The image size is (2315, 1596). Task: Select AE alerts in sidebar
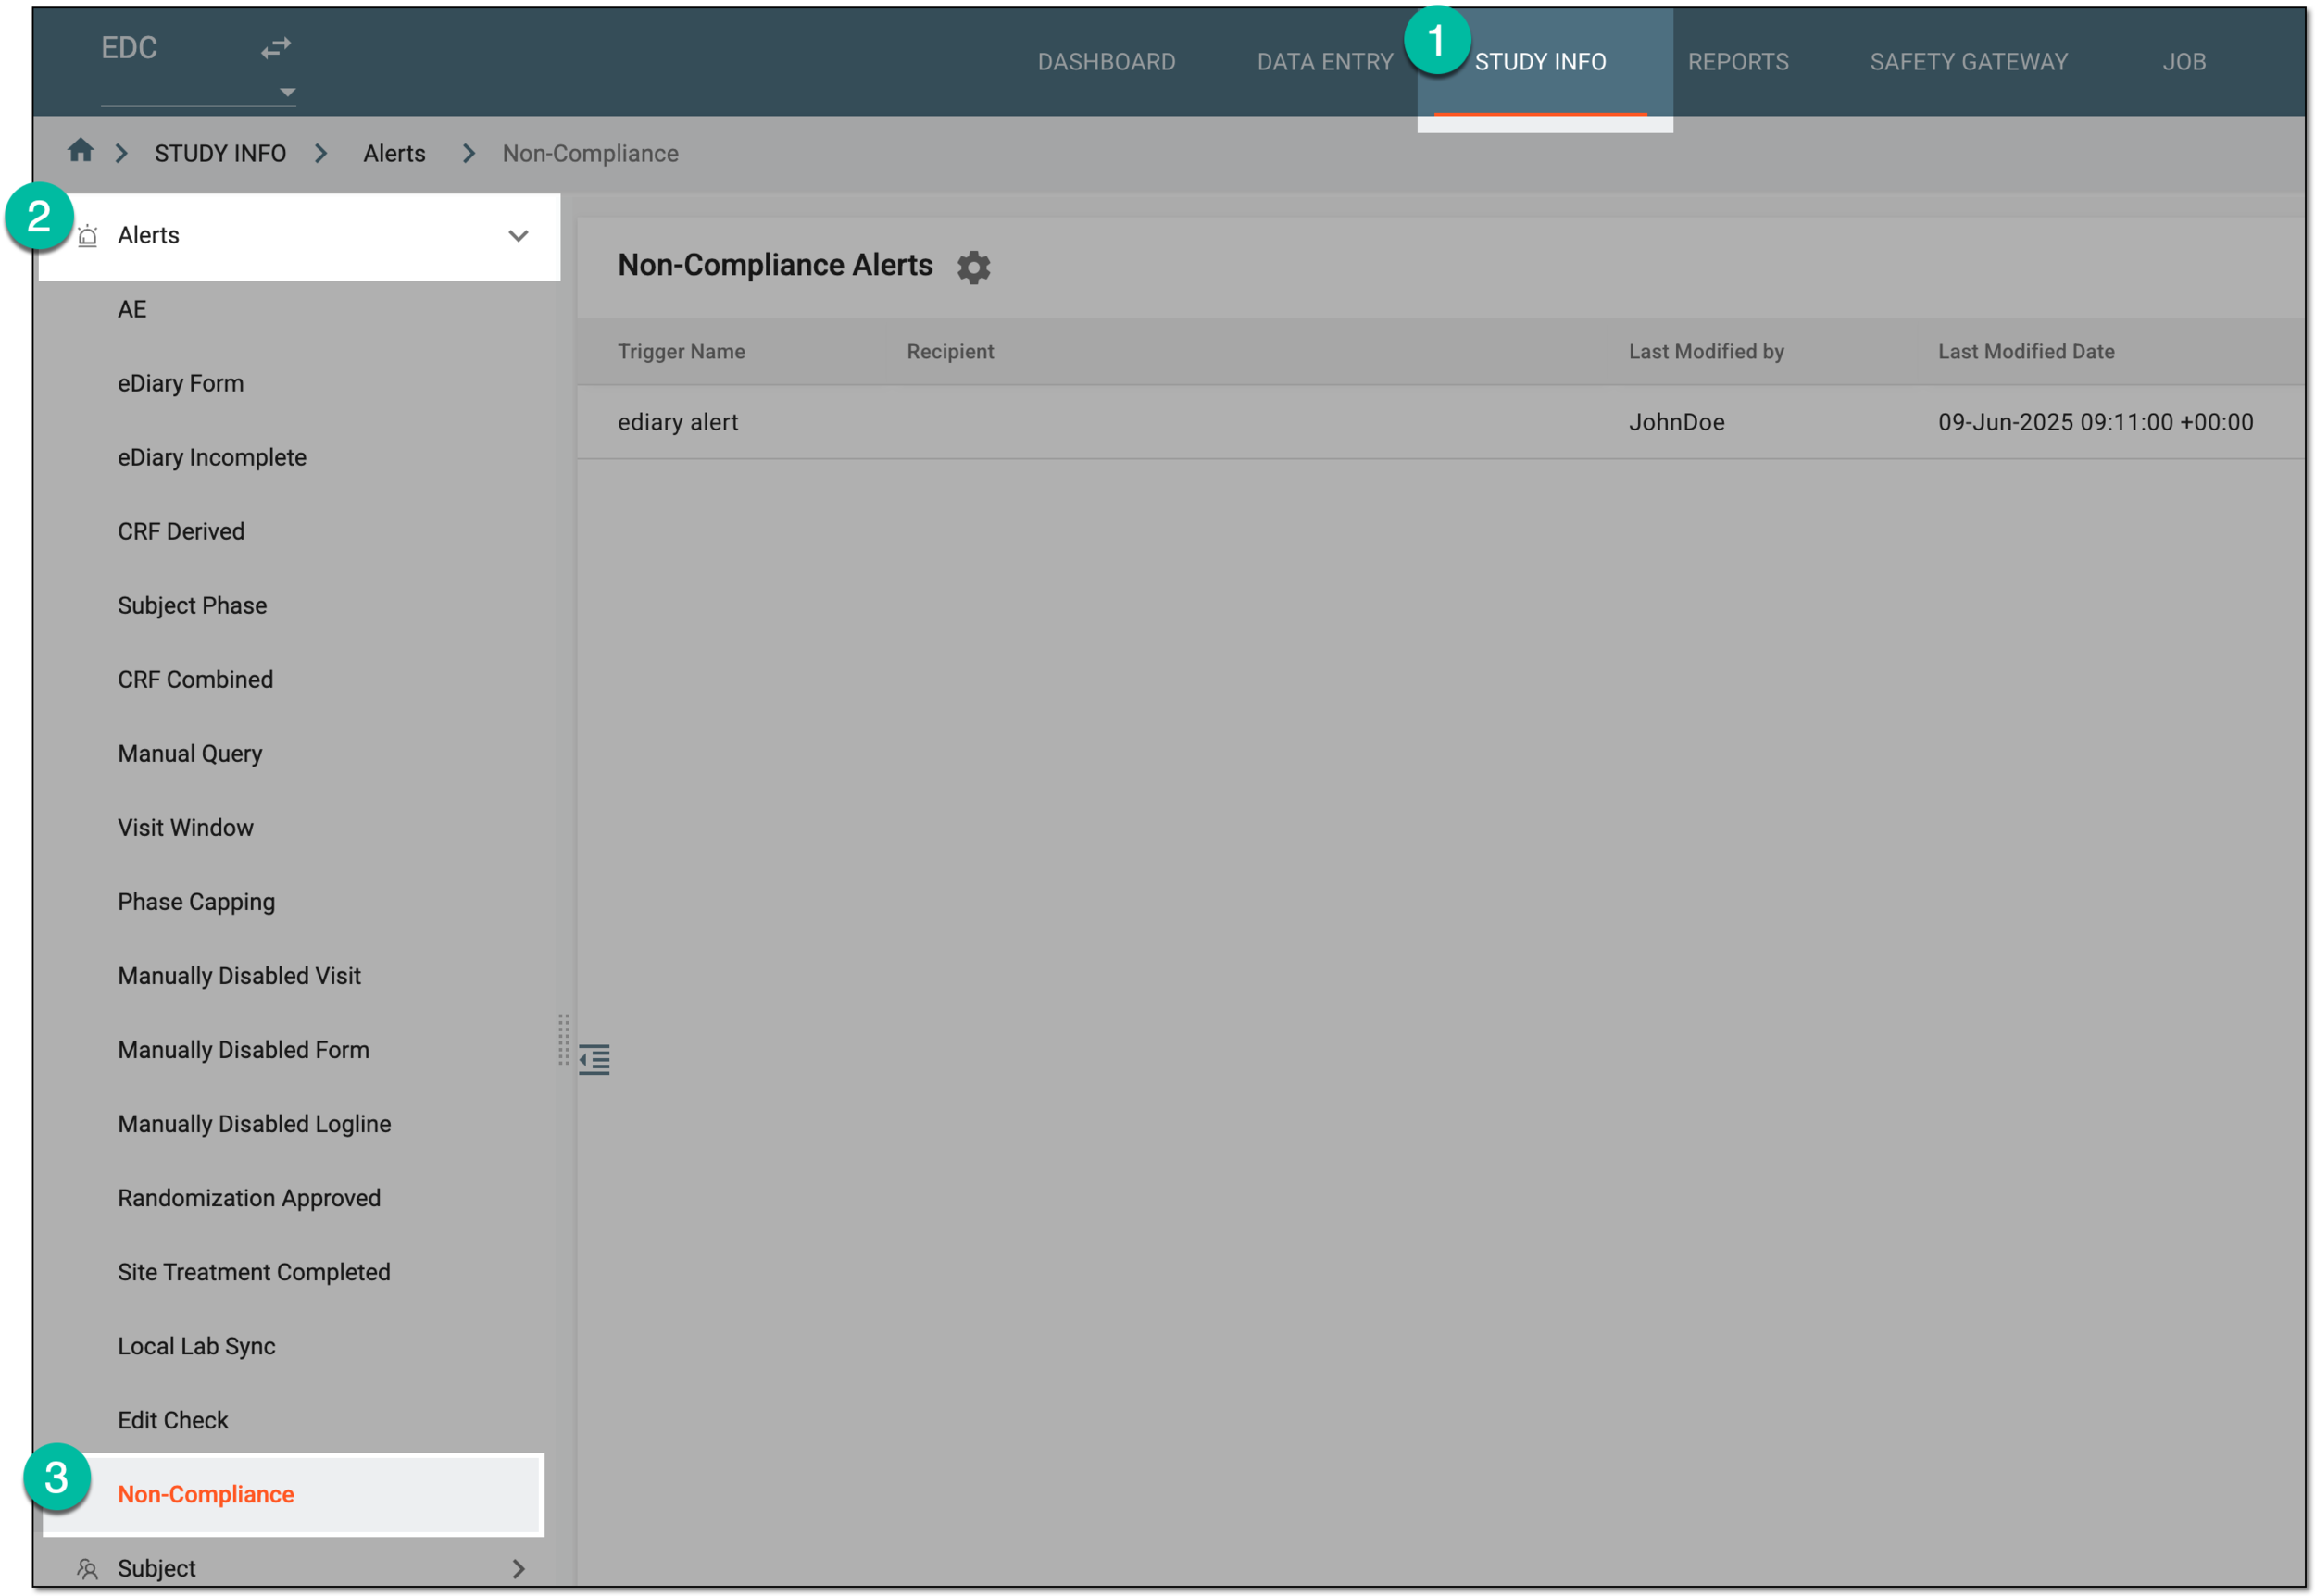132,309
